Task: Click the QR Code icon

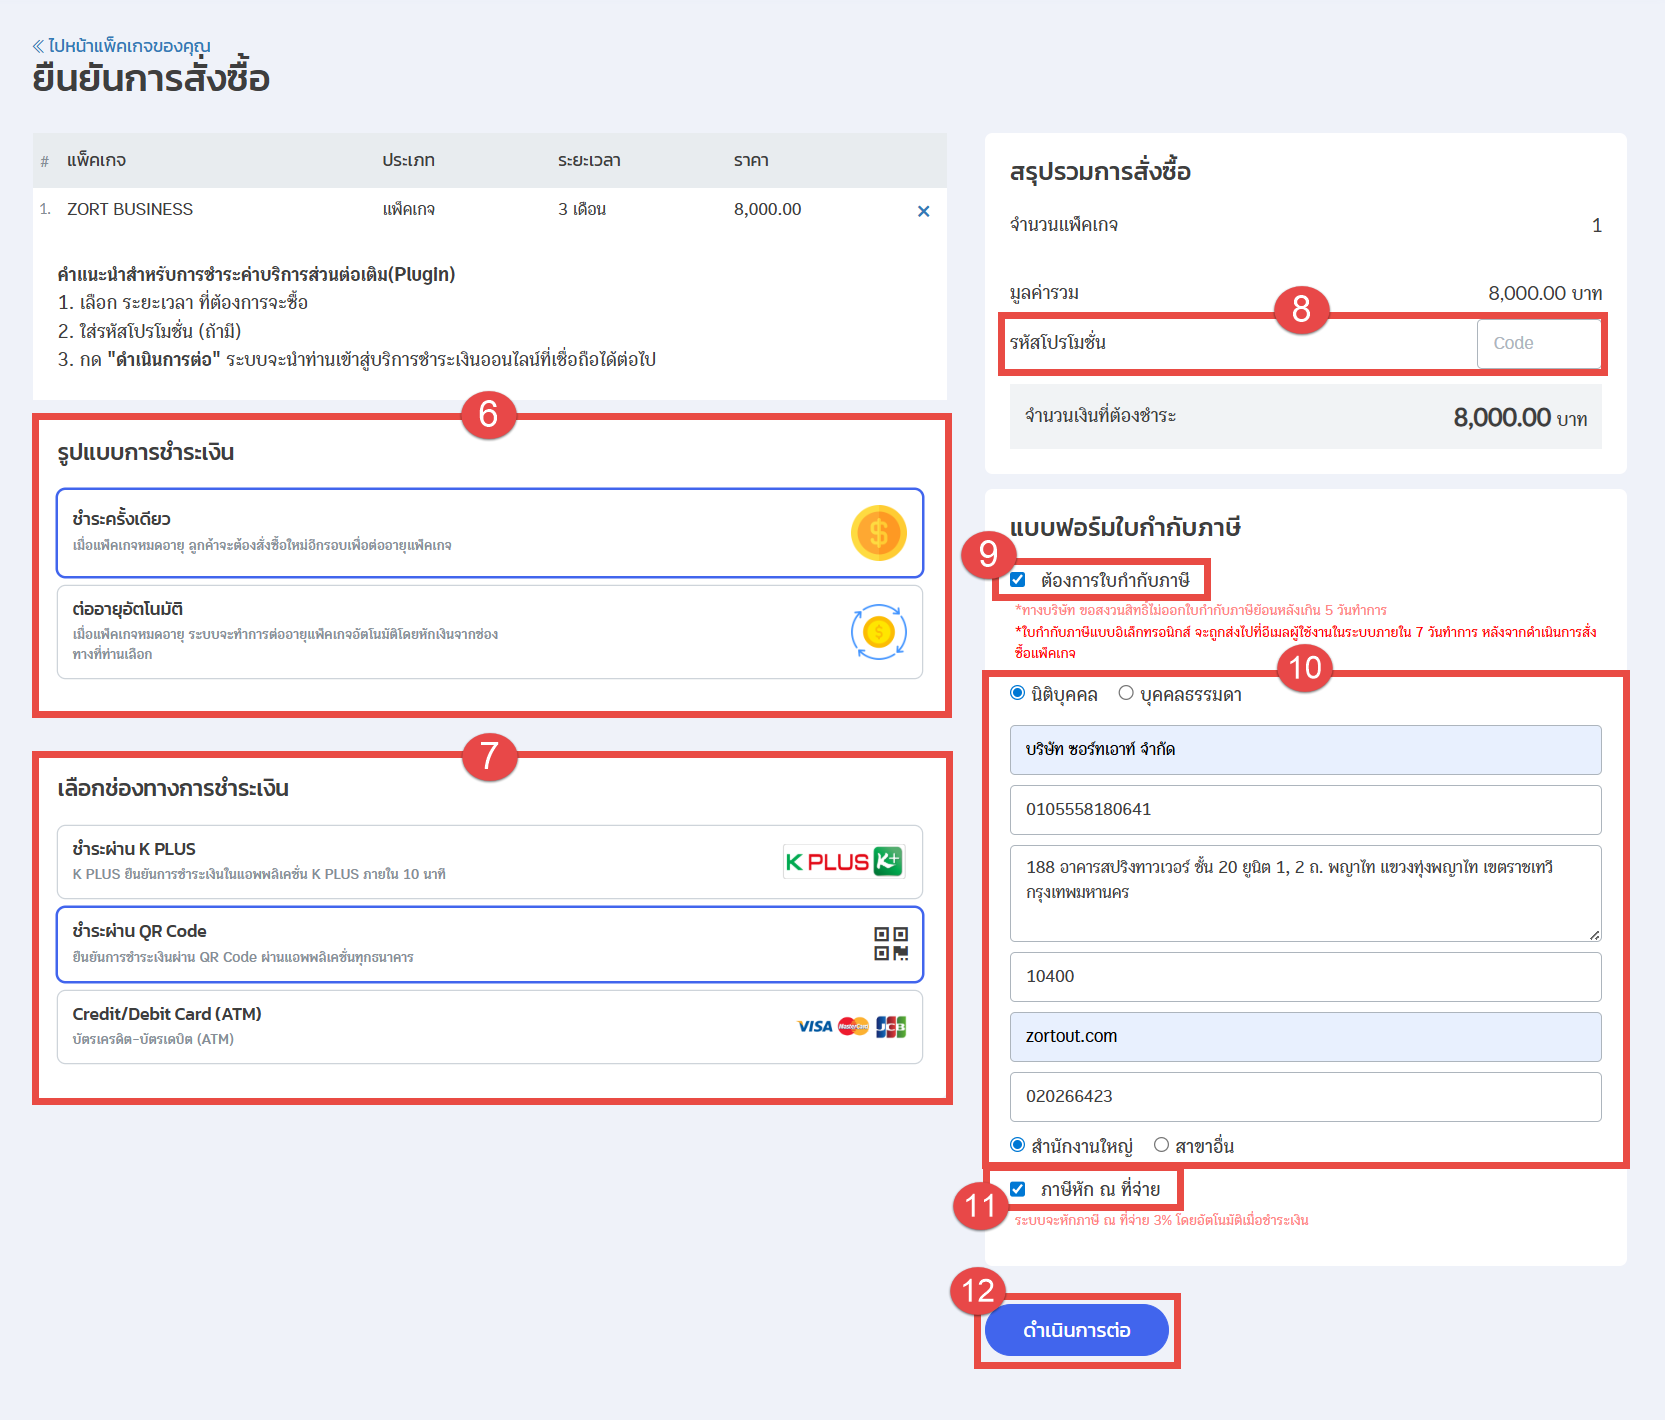Action: (x=890, y=944)
